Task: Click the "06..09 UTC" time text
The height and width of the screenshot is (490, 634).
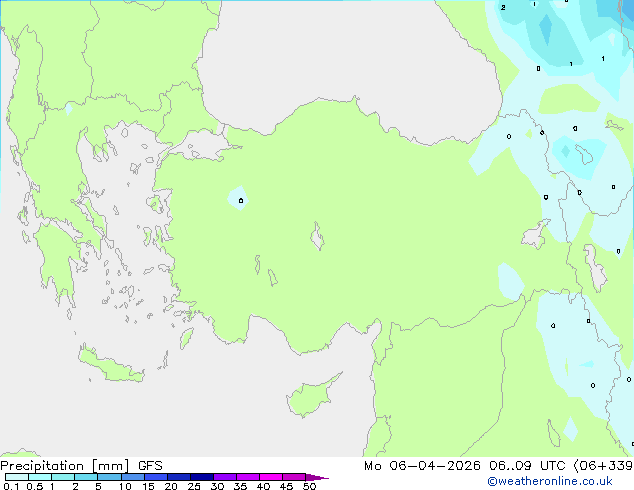Action: 526,466
